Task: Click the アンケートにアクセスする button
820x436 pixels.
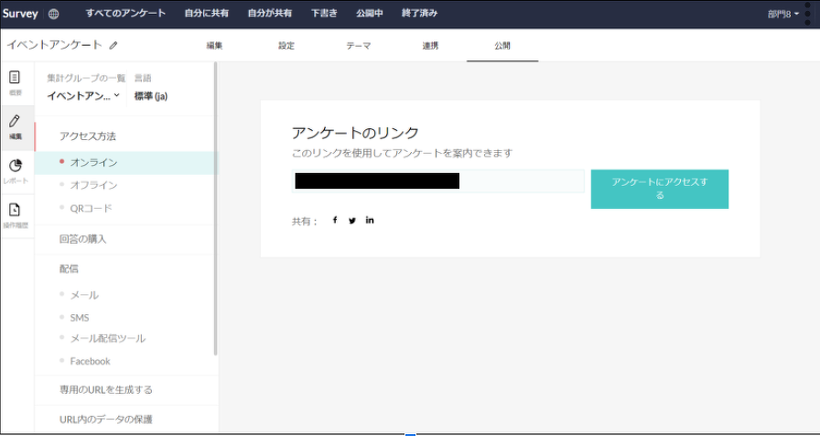Action: (x=659, y=189)
